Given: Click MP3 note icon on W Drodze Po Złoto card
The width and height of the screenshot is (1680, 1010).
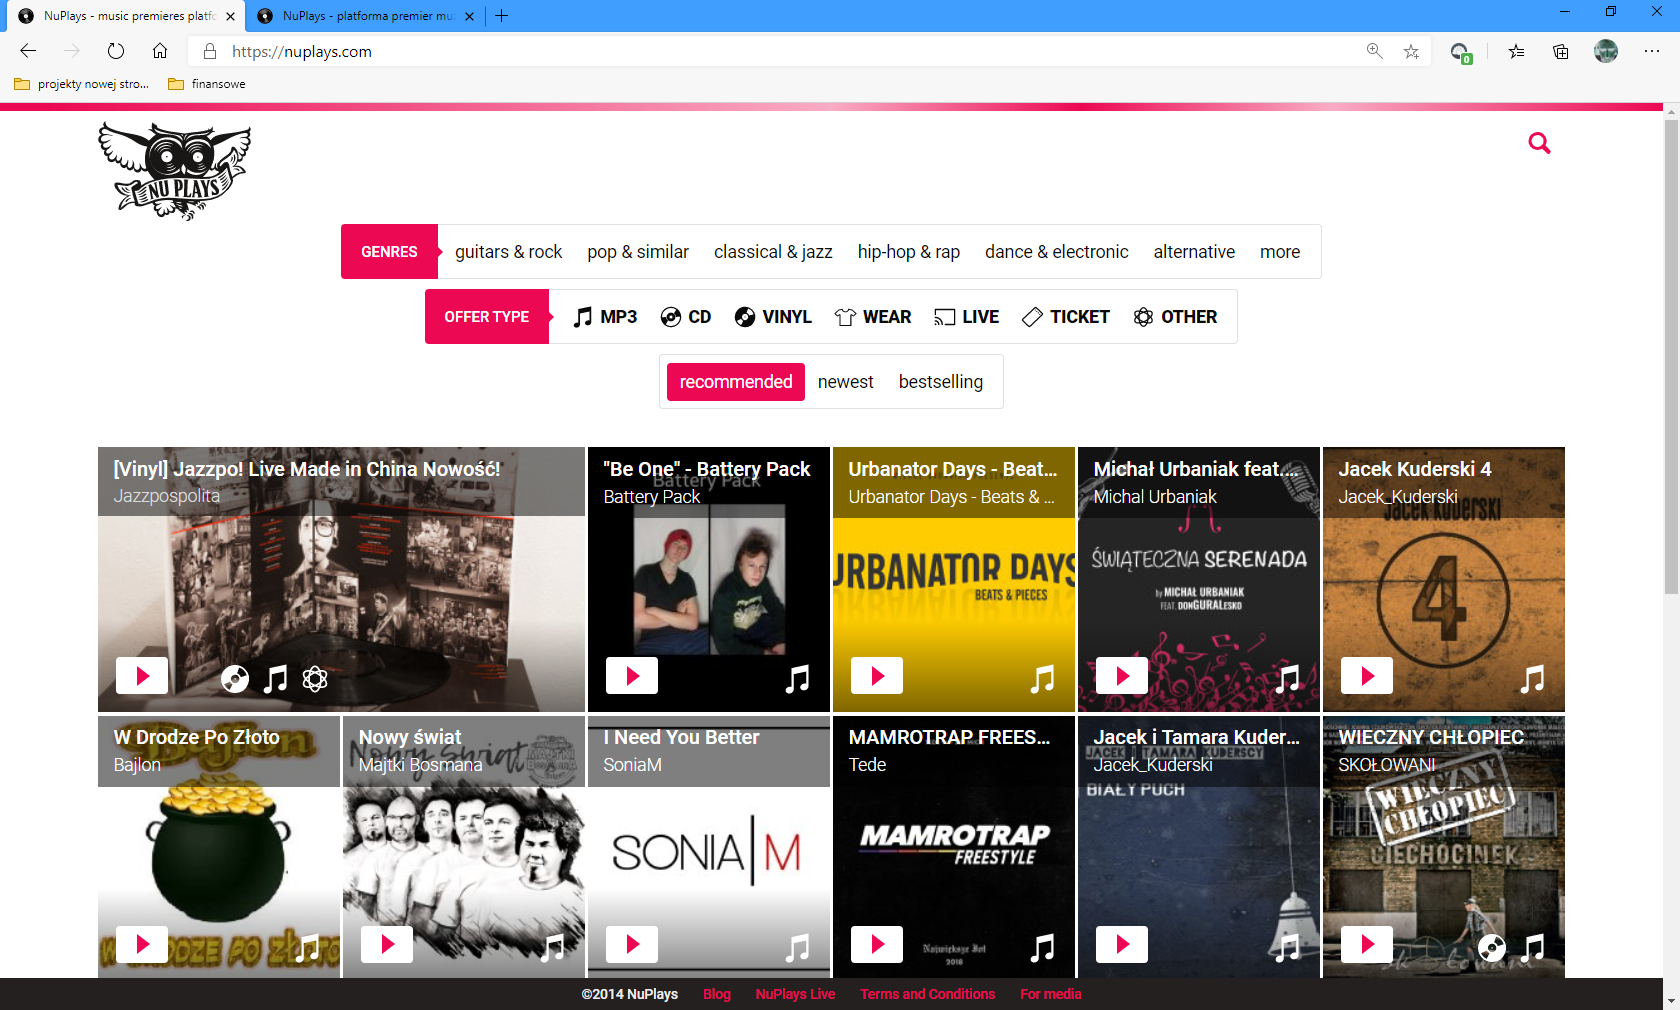Looking at the screenshot, I should [307, 948].
